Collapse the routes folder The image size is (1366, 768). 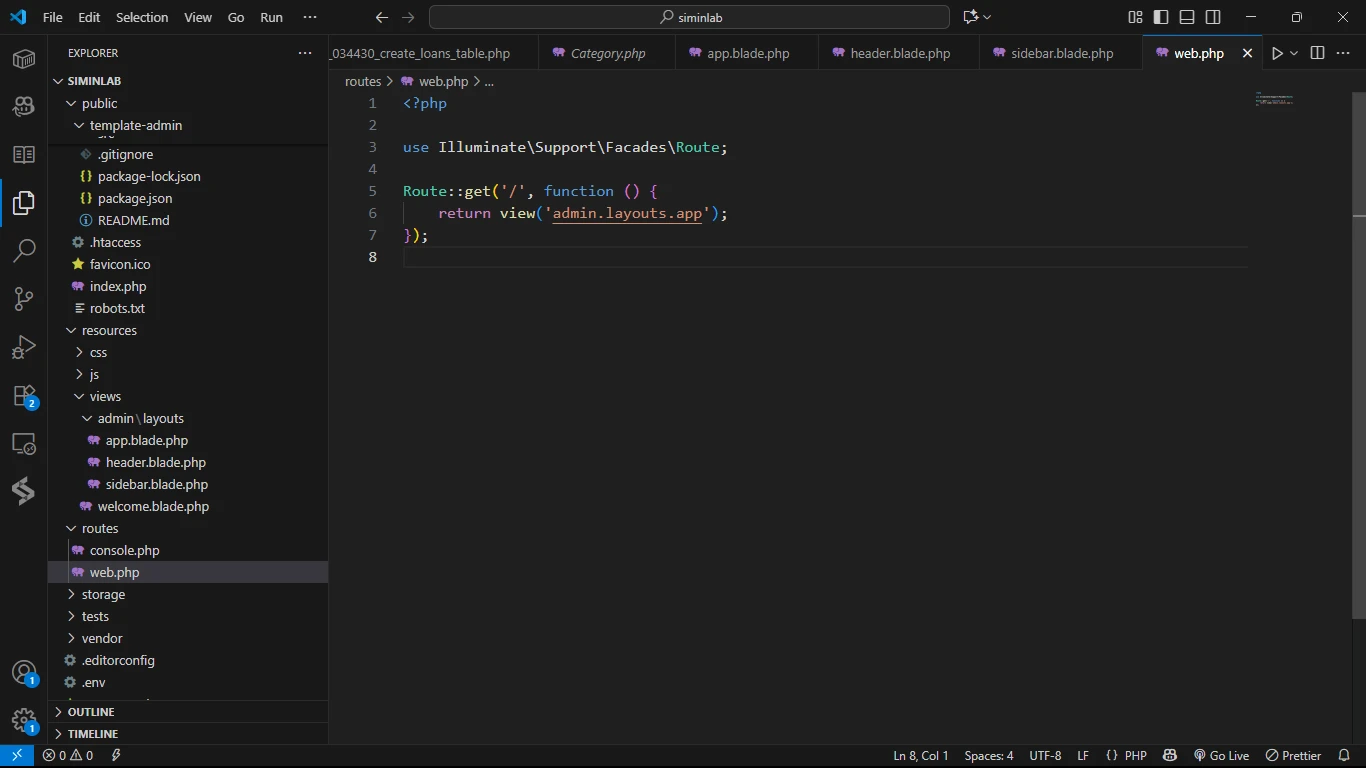point(100,528)
